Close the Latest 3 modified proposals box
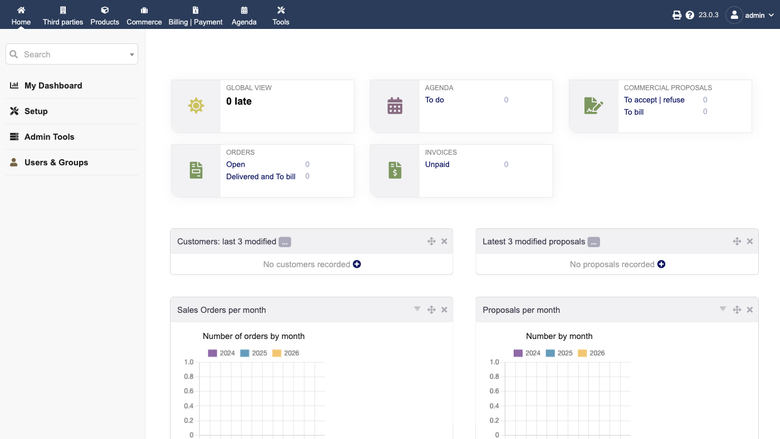The image size is (780, 439). click(750, 241)
